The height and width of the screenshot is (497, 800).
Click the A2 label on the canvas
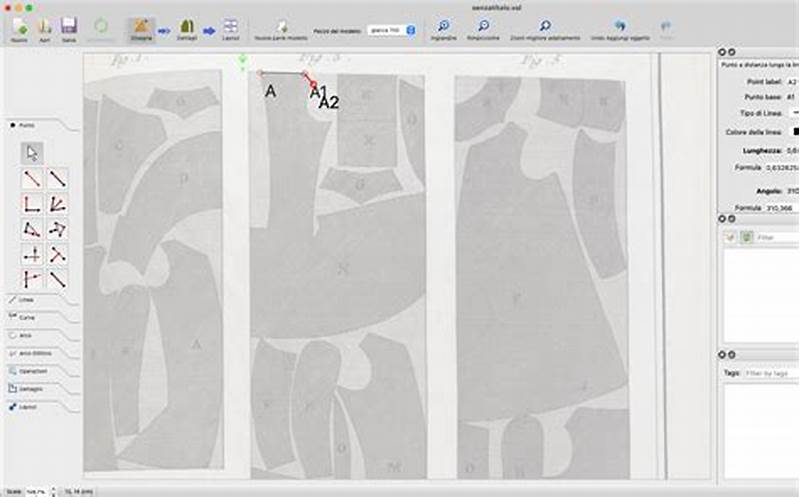point(329,103)
